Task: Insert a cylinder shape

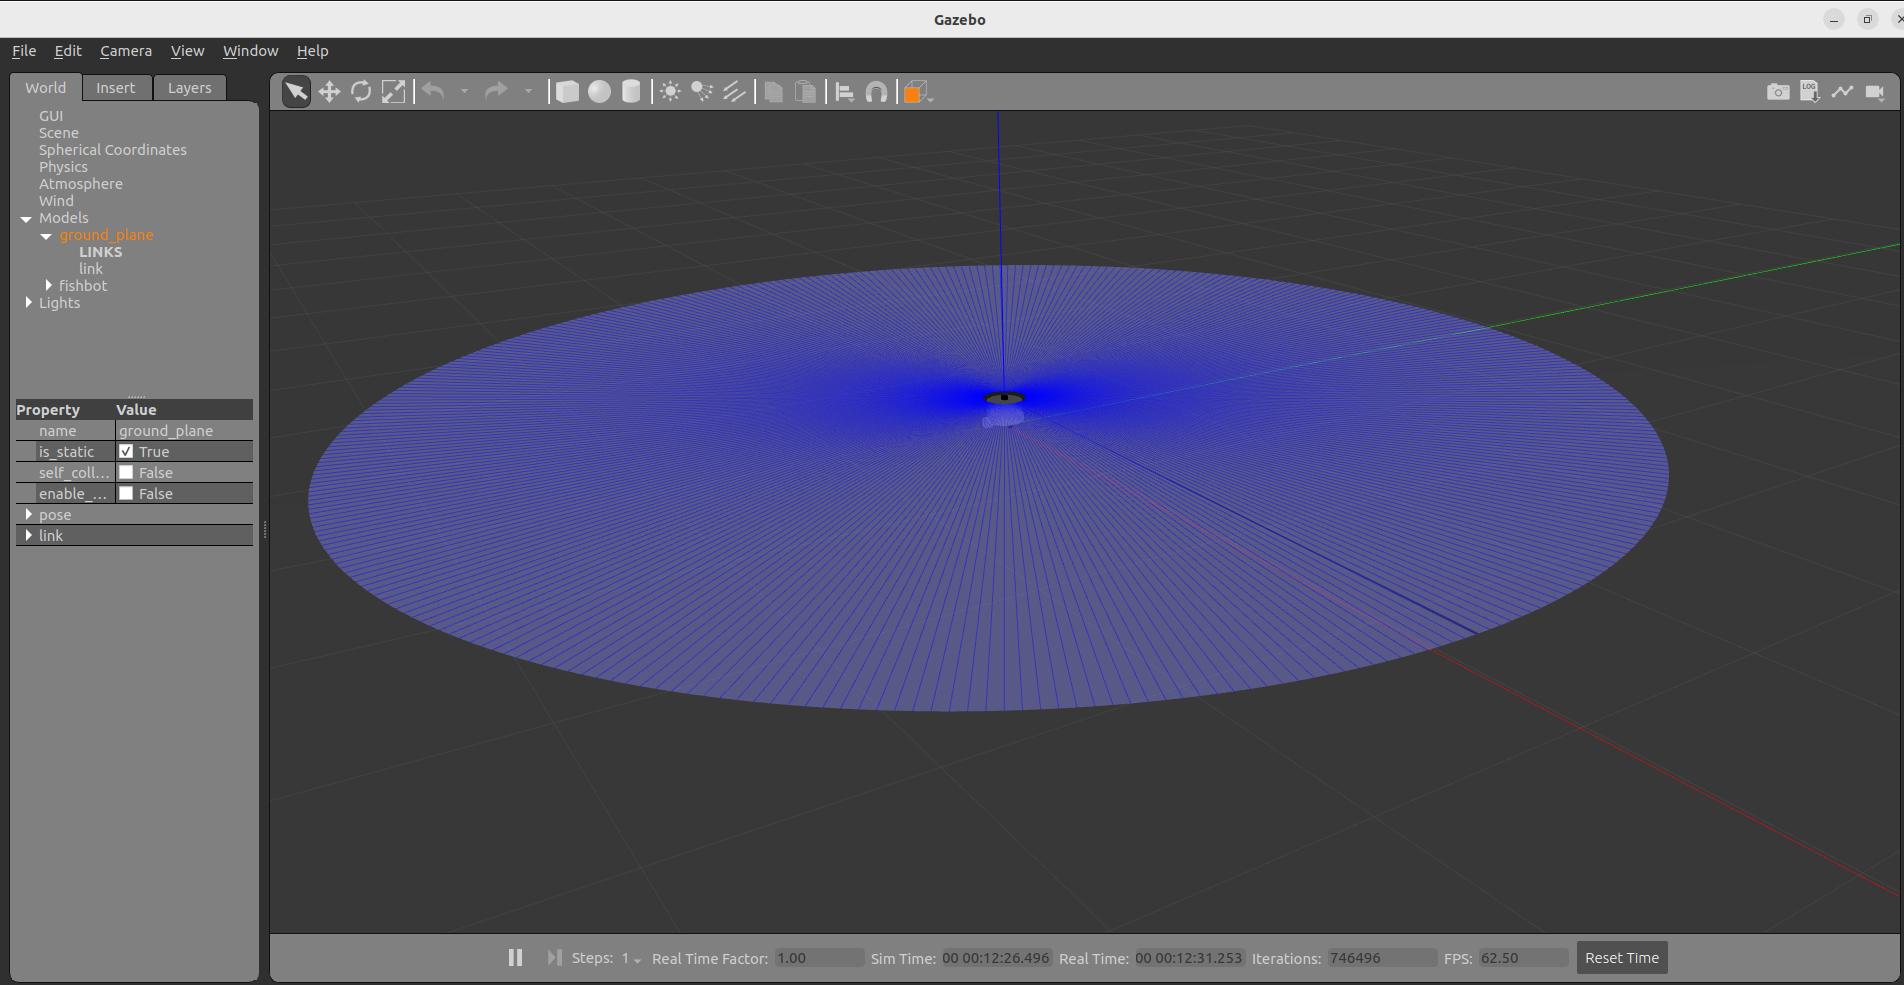Action: (x=631, y=92)
